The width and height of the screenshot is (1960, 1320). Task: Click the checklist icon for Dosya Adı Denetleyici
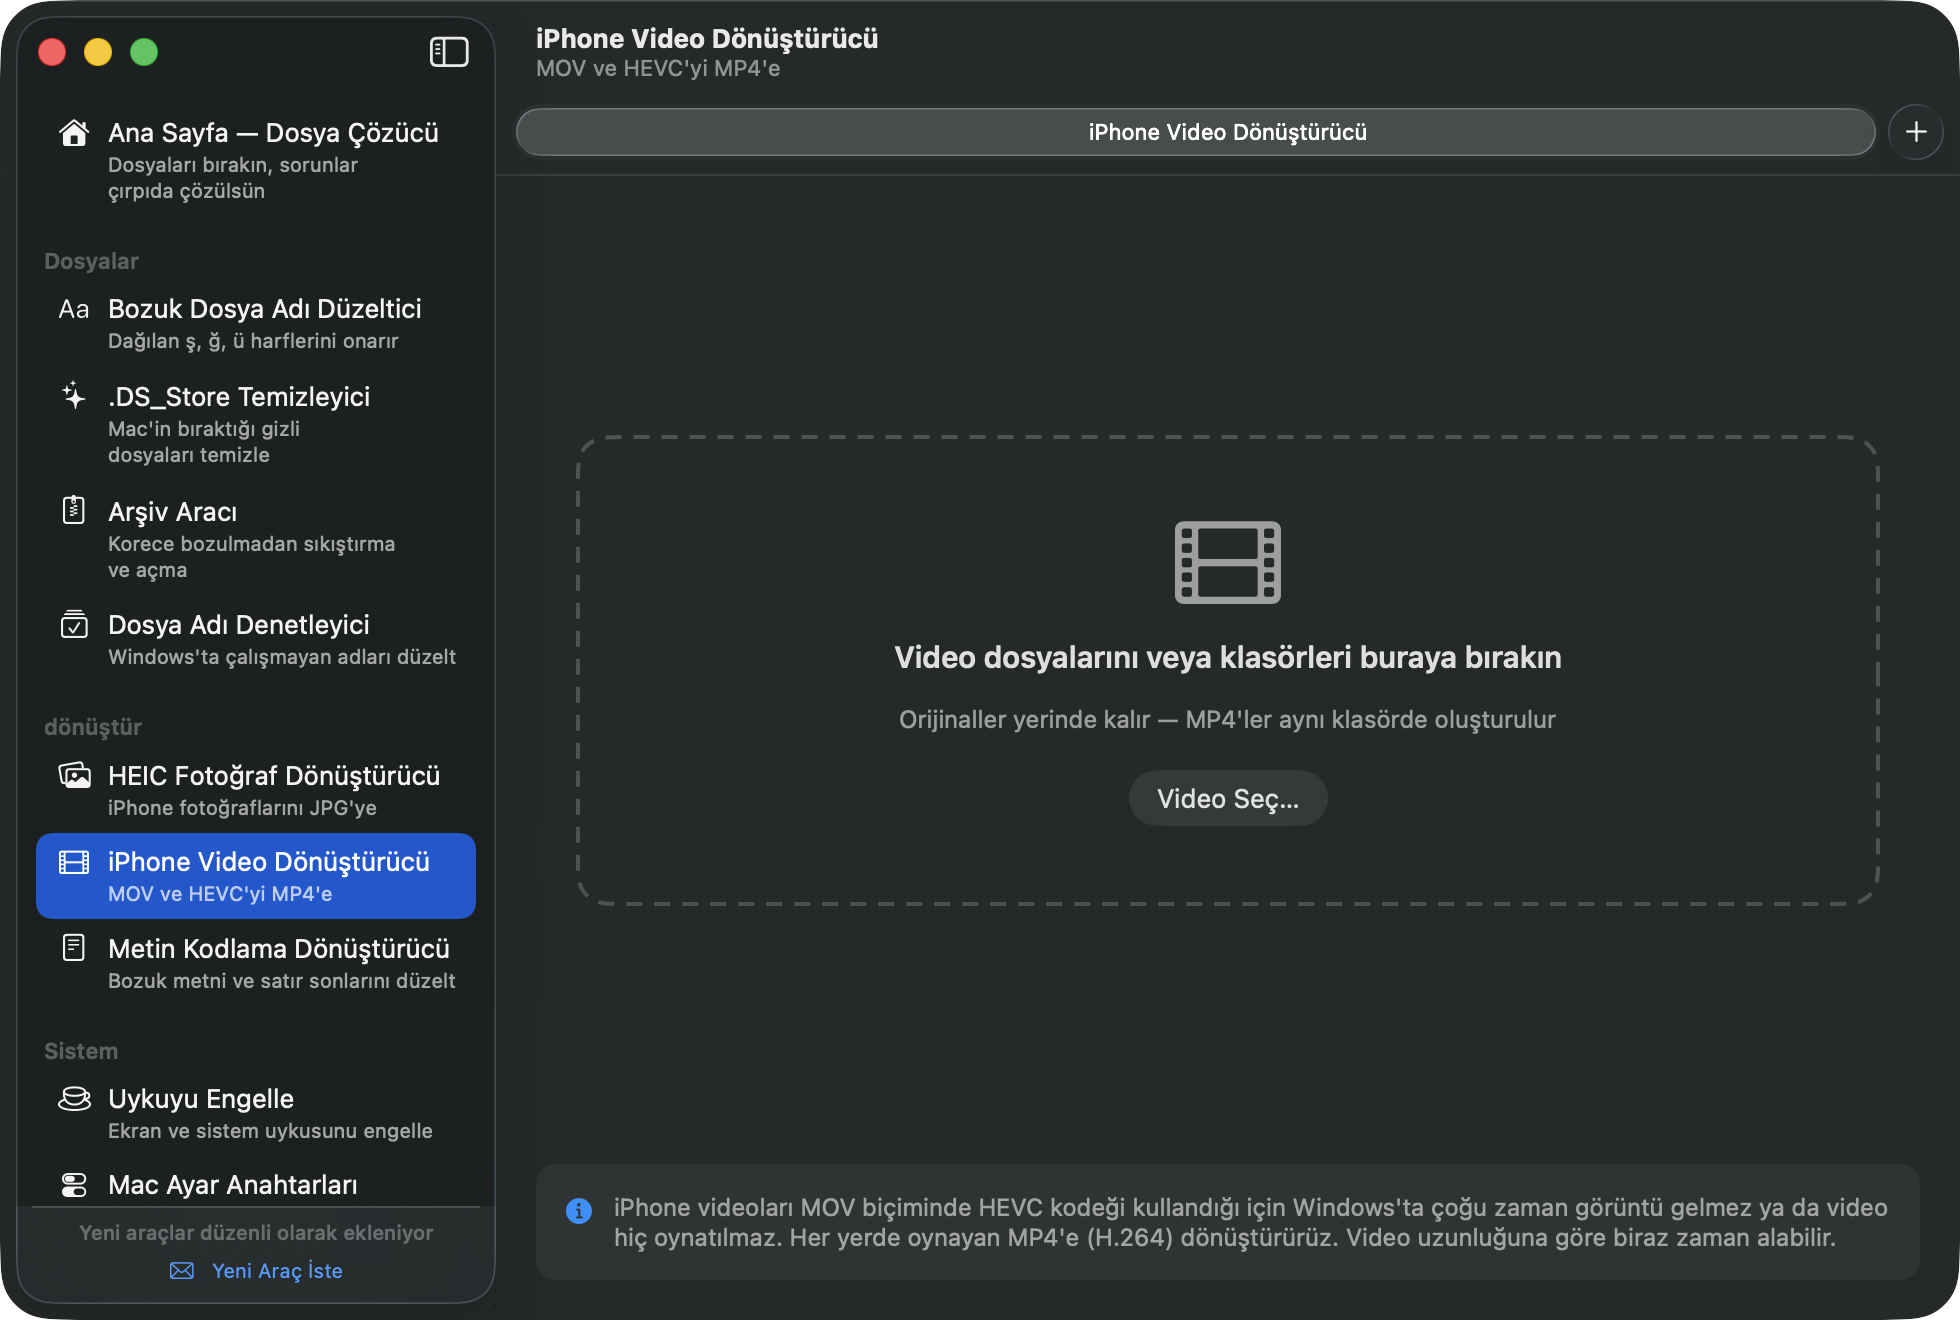(x=74, y=624)
